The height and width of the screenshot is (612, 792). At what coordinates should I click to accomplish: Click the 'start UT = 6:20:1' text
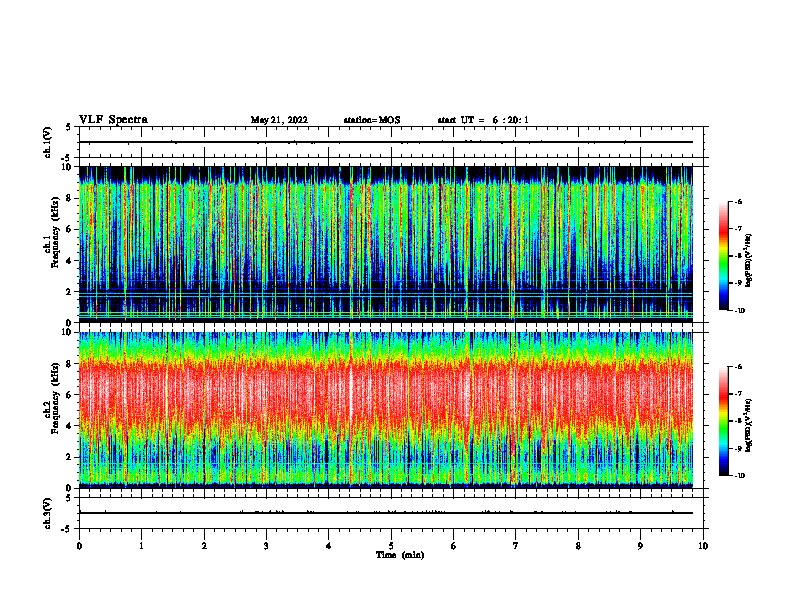[x=483, y=120]
